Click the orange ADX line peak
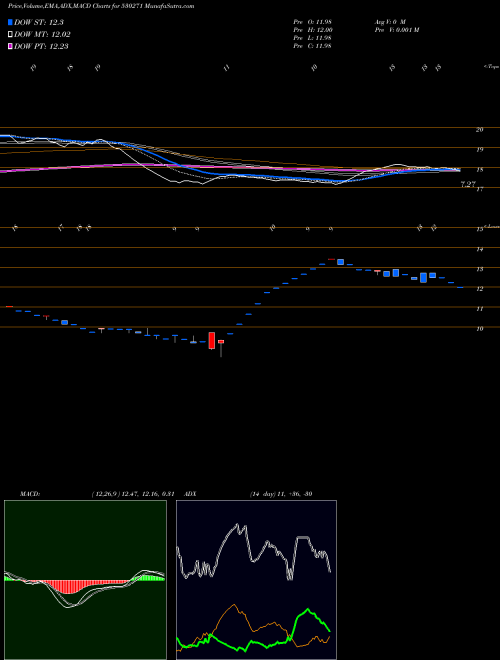500x660 pixels. 234,606
